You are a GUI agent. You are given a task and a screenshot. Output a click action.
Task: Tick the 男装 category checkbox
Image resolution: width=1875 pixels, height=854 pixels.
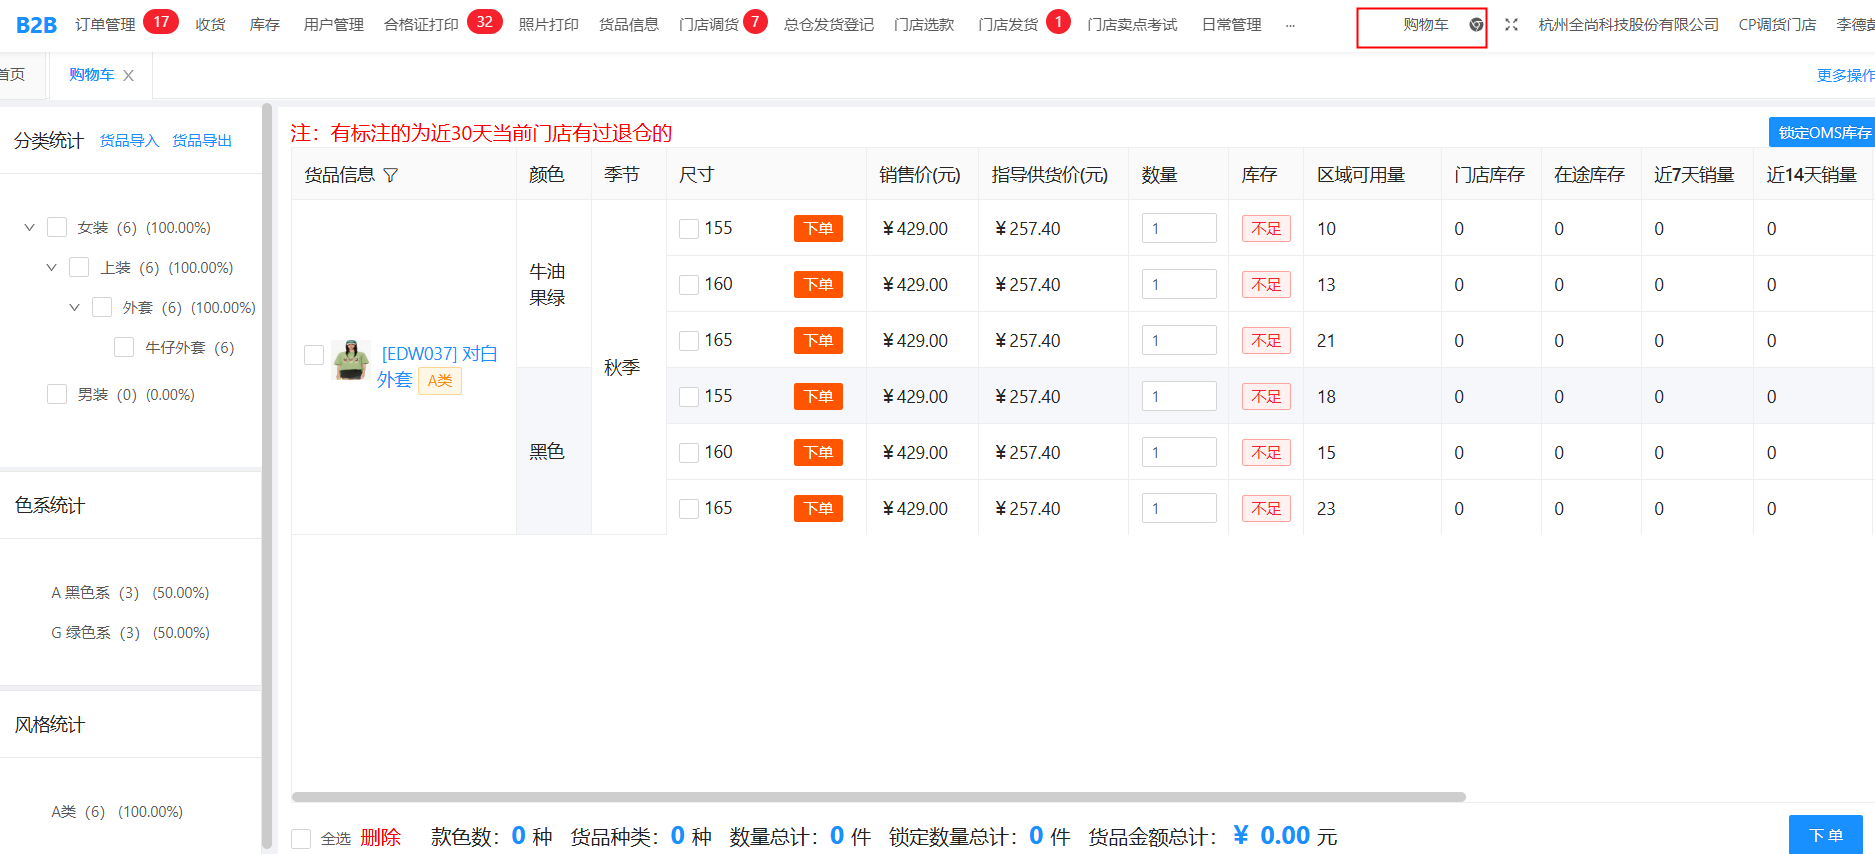[57, 394]
